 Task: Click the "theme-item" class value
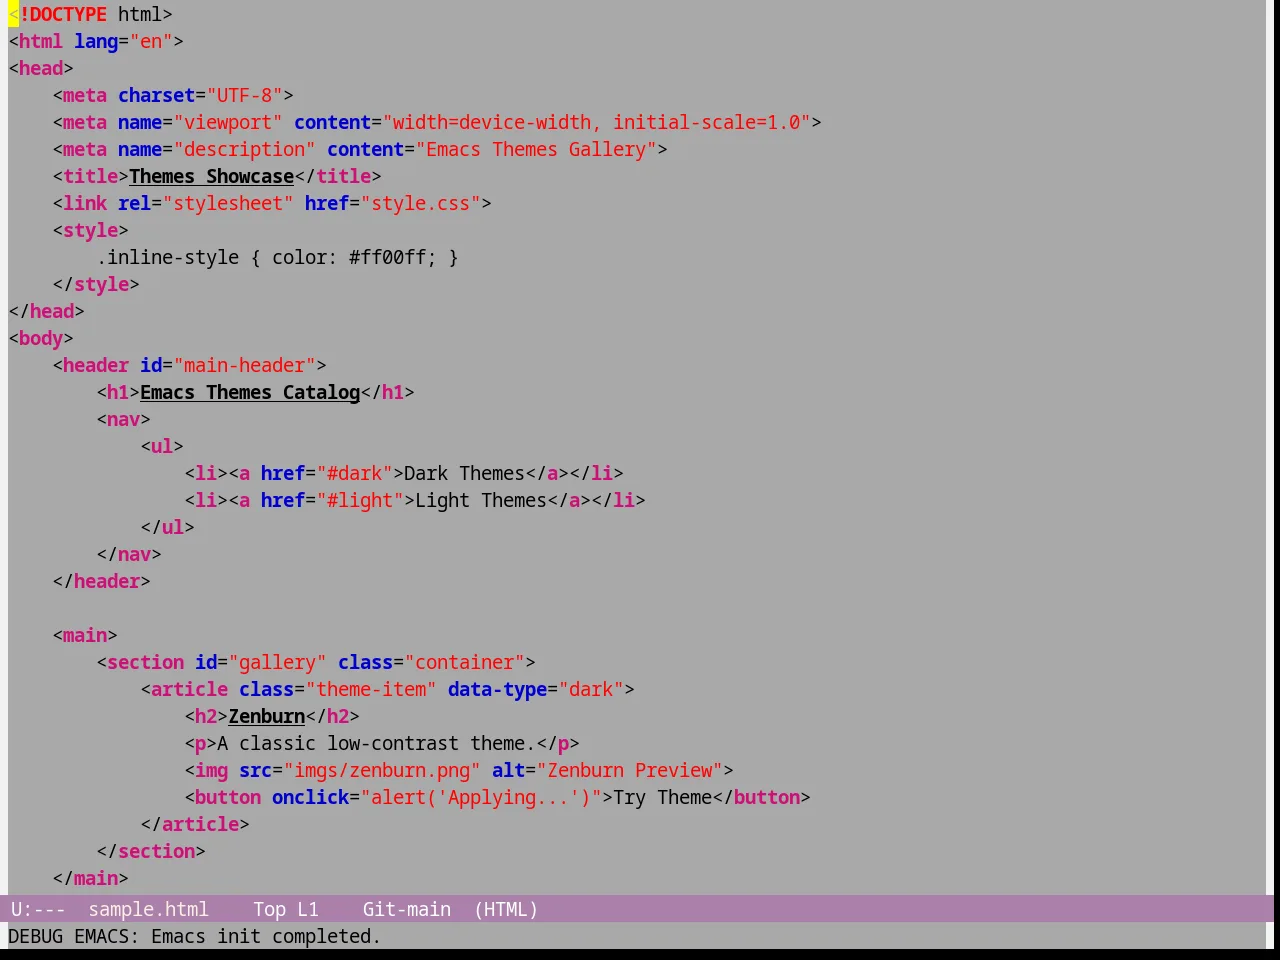[x=371, y=689]
